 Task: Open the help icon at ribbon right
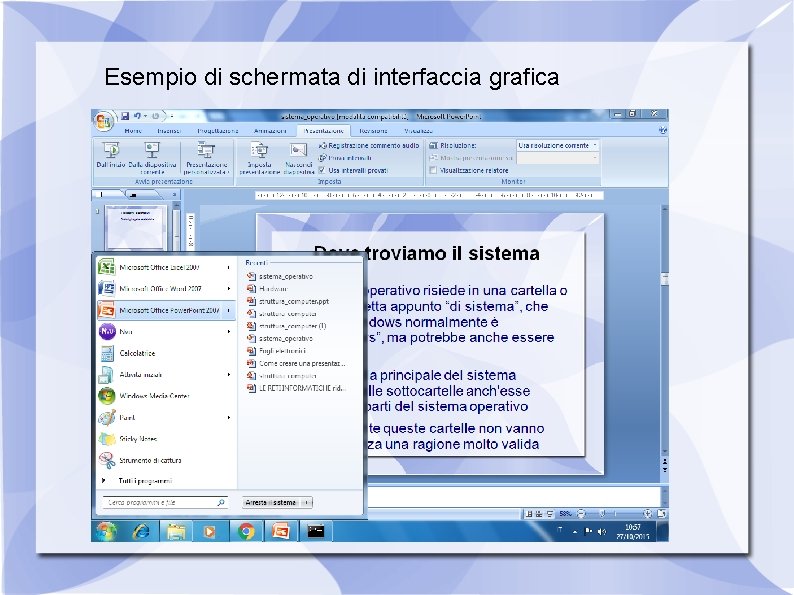[662, 130]
